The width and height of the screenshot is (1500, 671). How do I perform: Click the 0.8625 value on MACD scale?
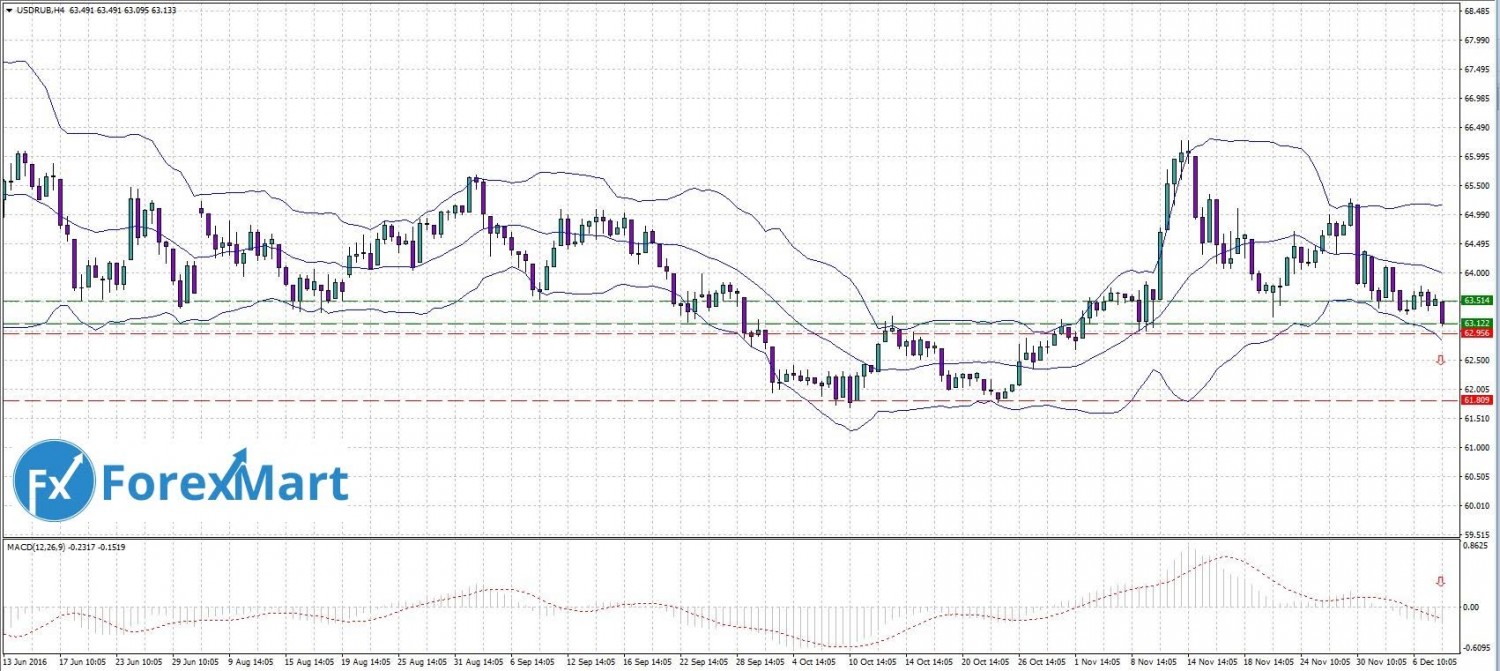[x=1477, y=548]
